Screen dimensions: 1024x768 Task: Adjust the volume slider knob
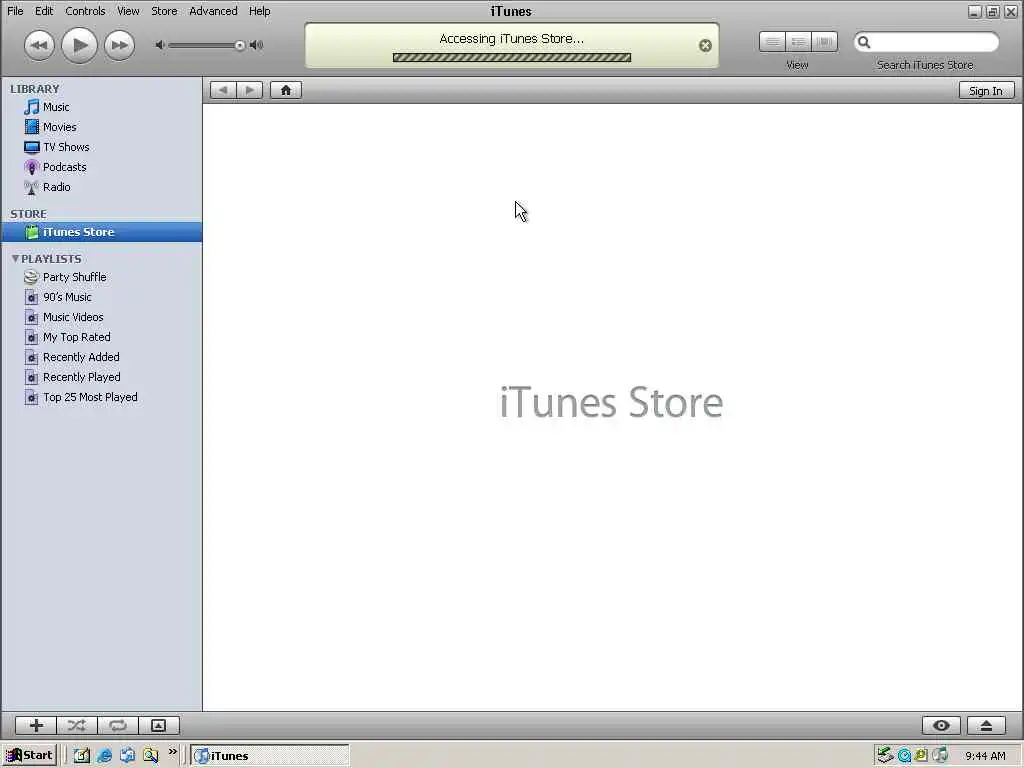pos(240,45)
